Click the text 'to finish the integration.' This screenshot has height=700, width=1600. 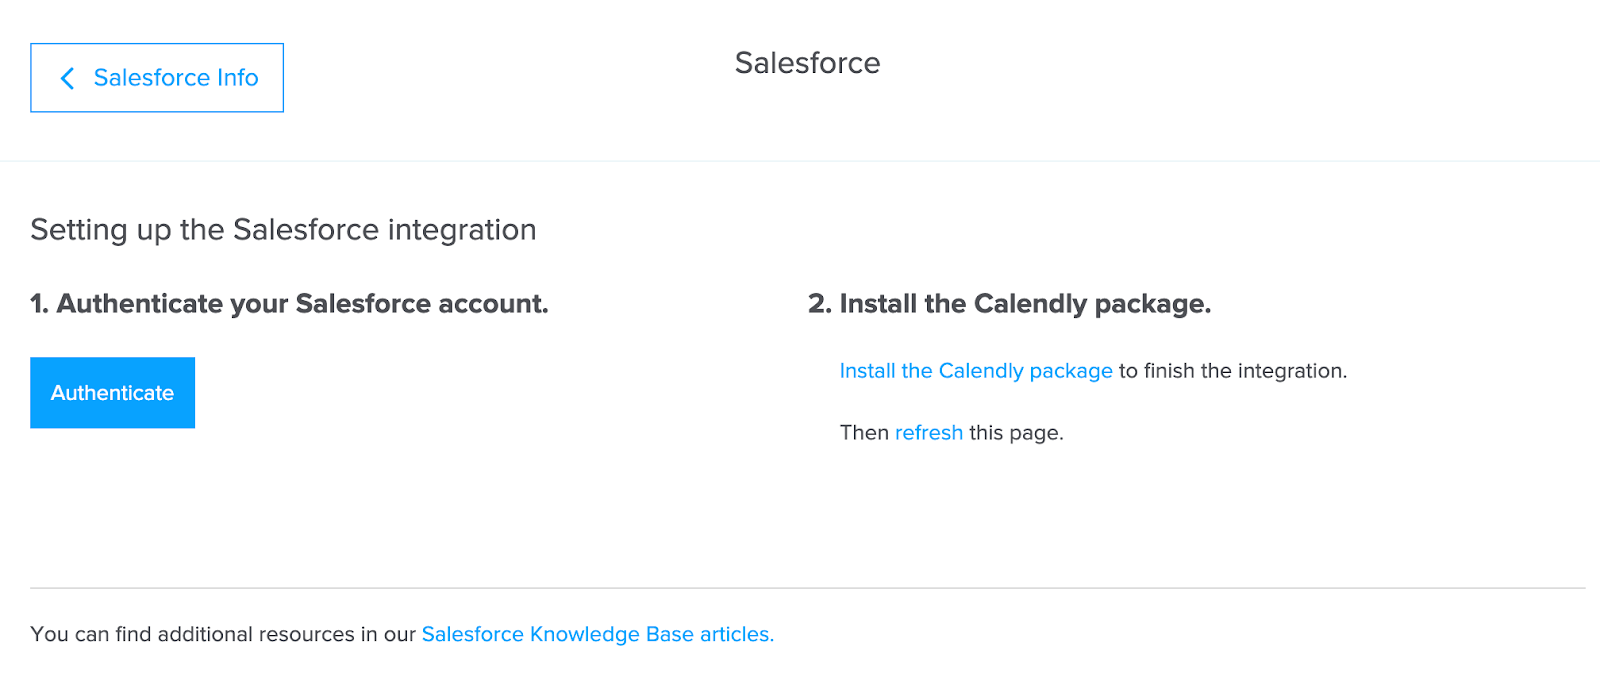(x=1232, y=371)
